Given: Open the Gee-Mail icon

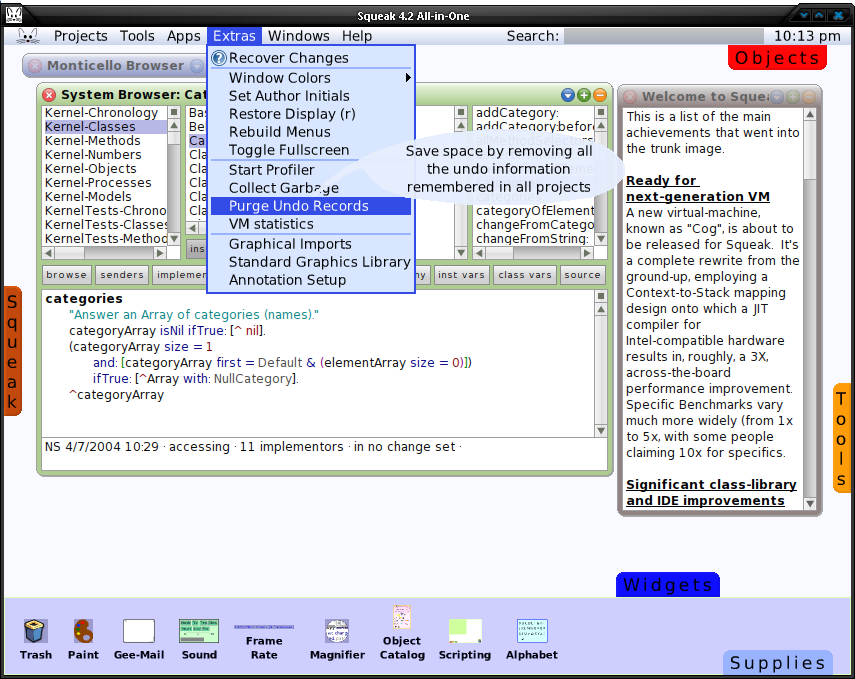Looking at the screenshot, I should click(139, 631).
